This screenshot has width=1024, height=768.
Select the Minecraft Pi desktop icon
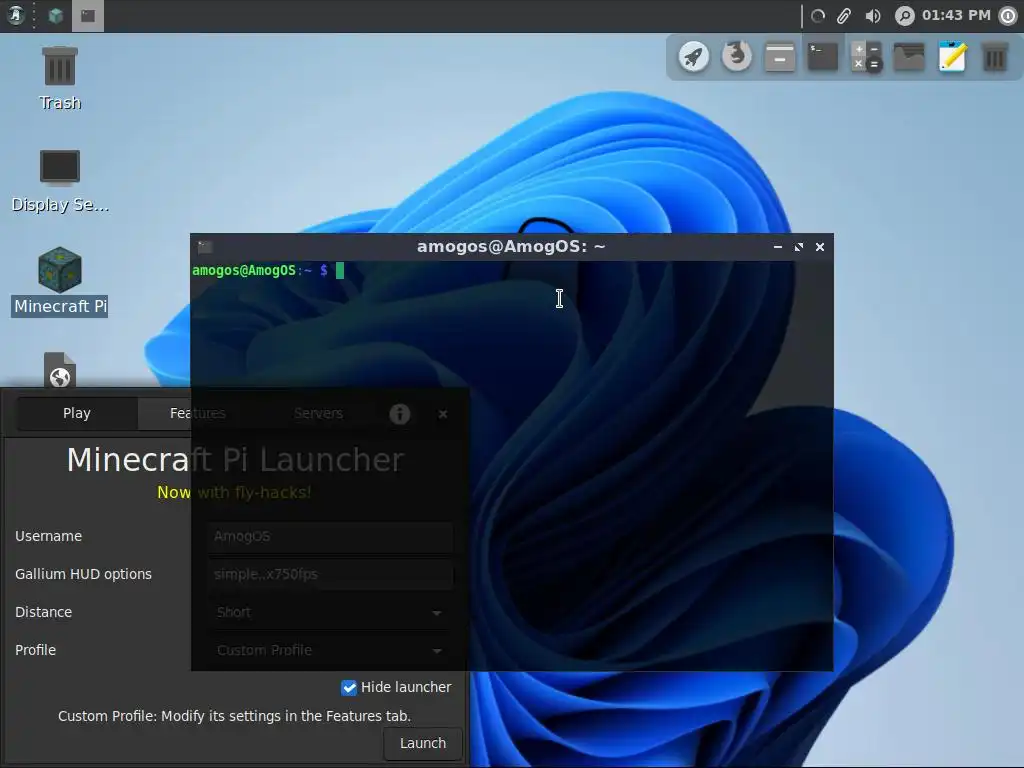(x=59, y=281)
